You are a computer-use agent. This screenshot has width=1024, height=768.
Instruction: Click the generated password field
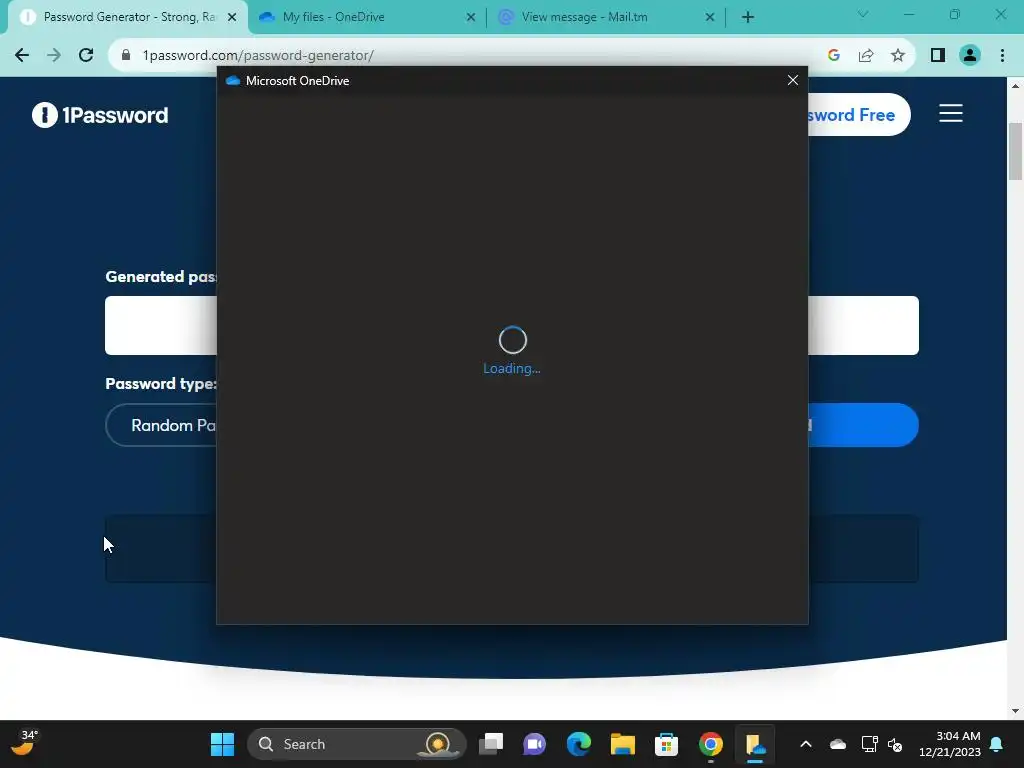click(x=512, y=325)
